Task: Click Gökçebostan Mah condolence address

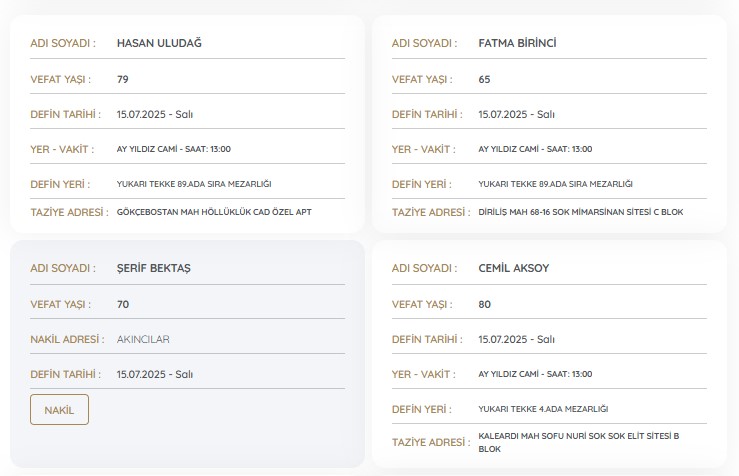Action: tap(215, 213)
